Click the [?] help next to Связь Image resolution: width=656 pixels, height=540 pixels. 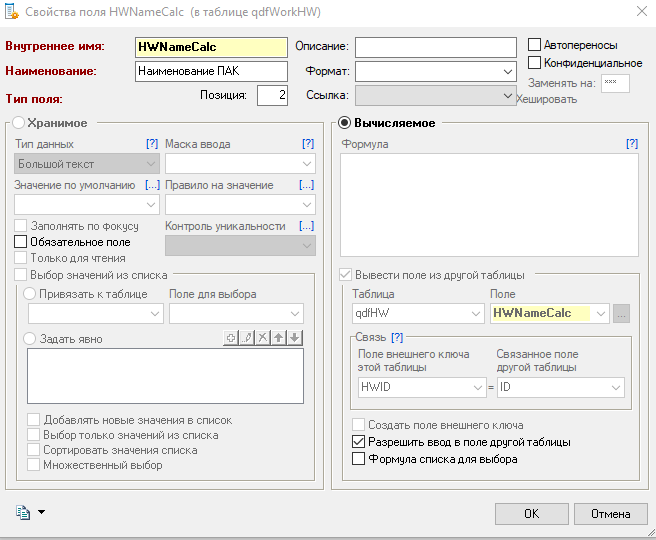(397, 337)
